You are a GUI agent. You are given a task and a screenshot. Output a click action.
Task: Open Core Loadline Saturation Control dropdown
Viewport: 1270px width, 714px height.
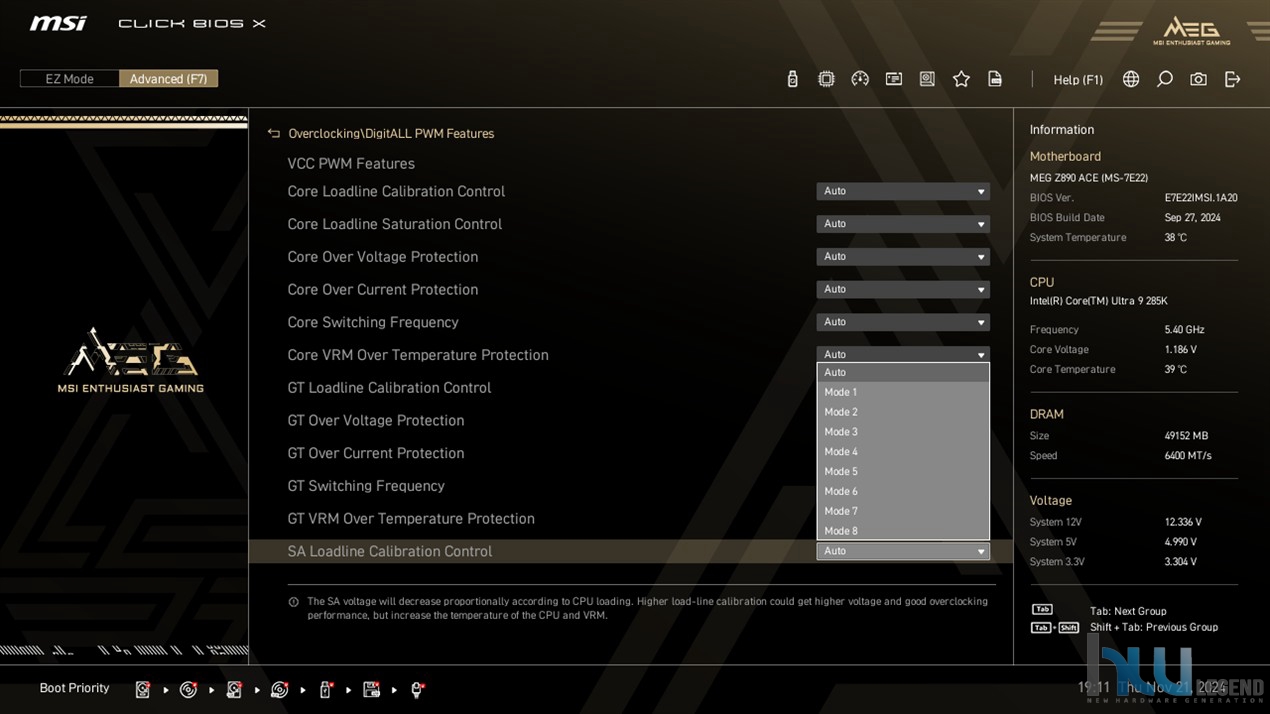(903, 224)
